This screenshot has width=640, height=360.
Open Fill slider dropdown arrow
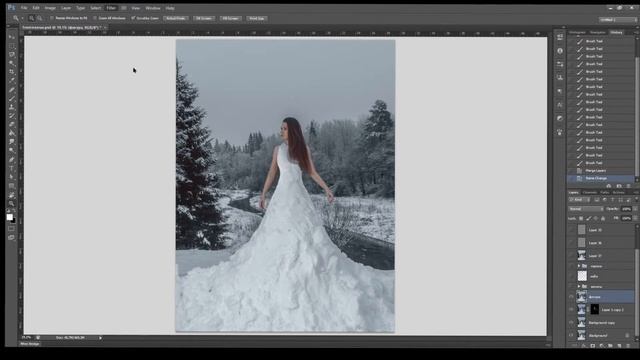point(635,219)
